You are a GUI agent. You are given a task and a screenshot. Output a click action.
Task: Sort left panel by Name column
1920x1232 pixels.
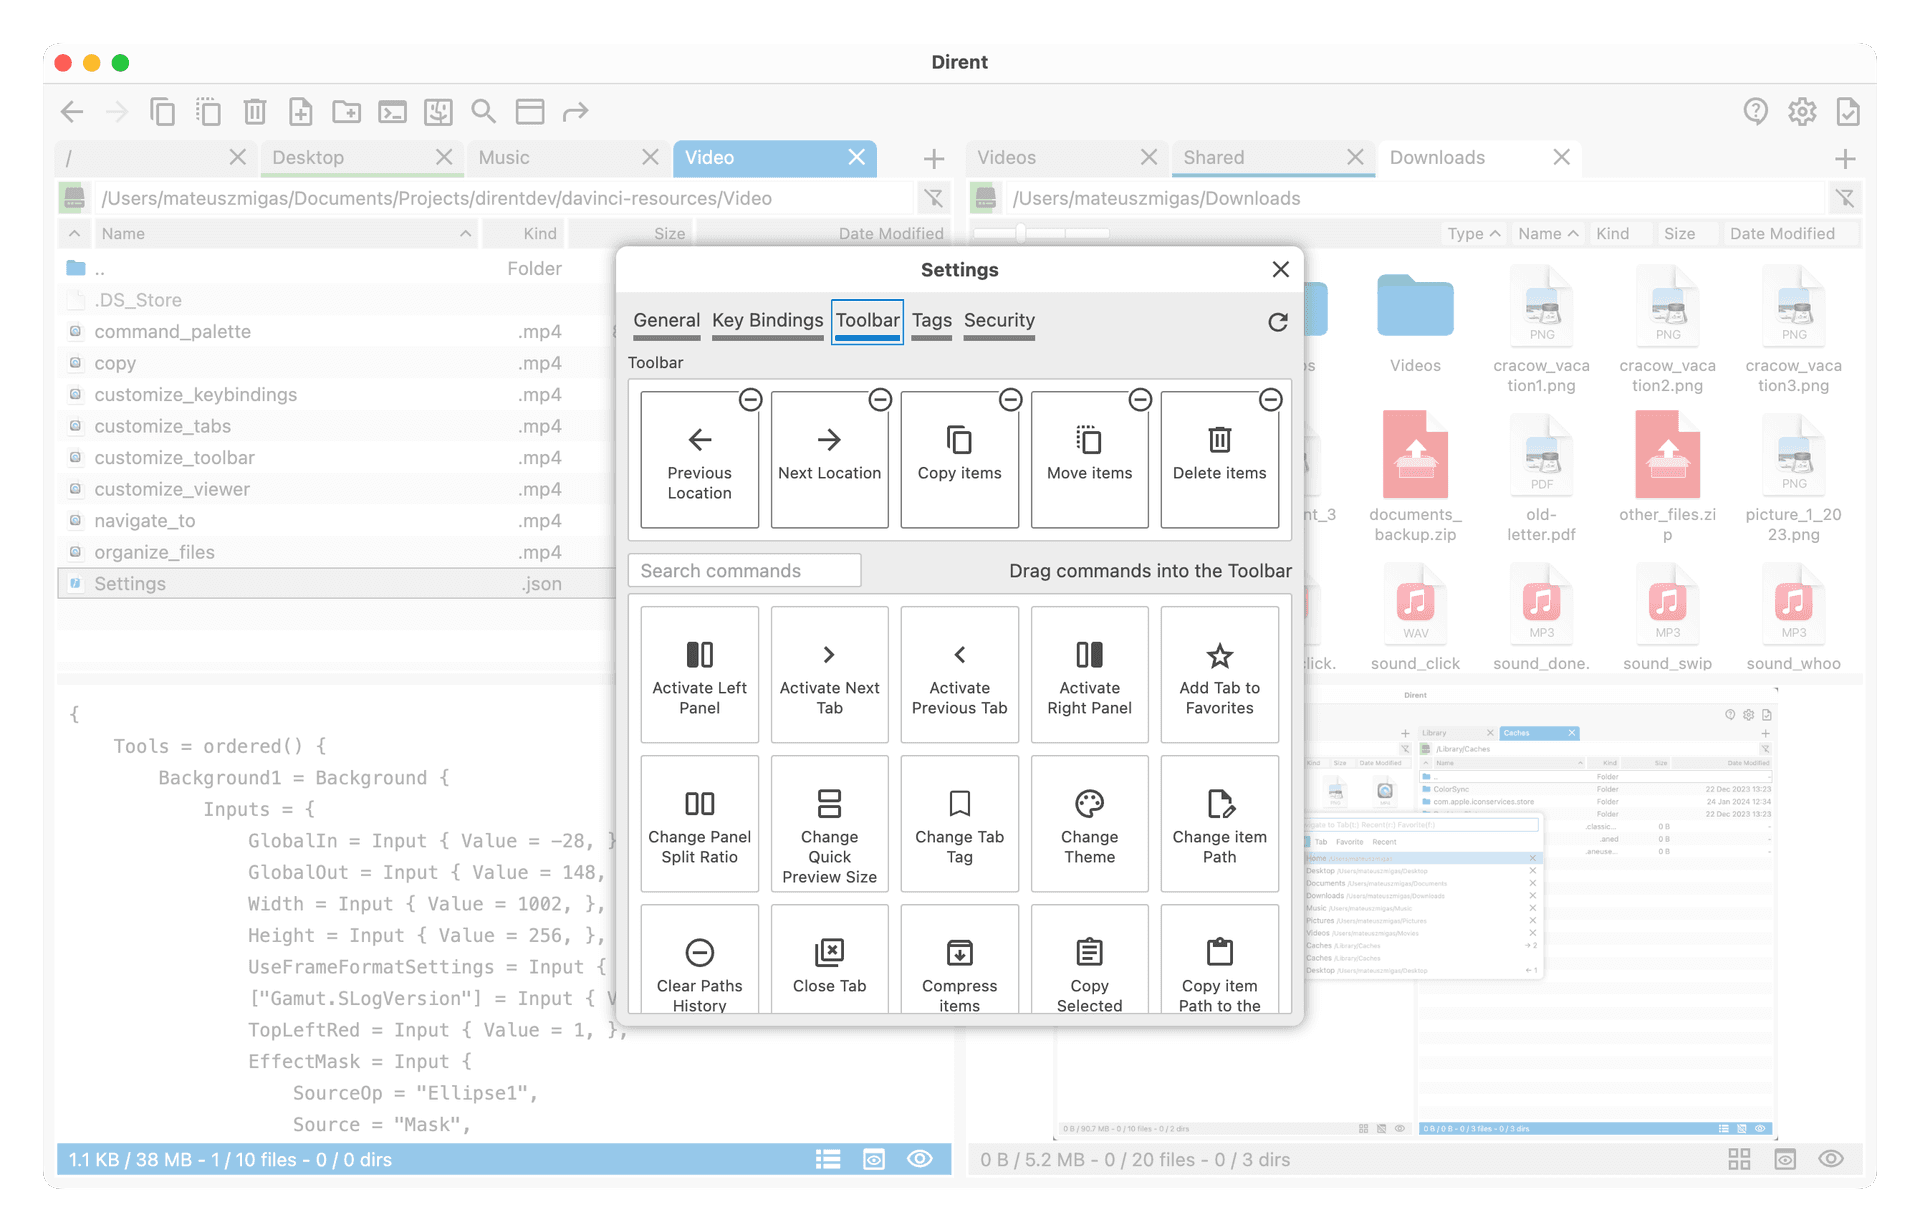click(285, 233)
